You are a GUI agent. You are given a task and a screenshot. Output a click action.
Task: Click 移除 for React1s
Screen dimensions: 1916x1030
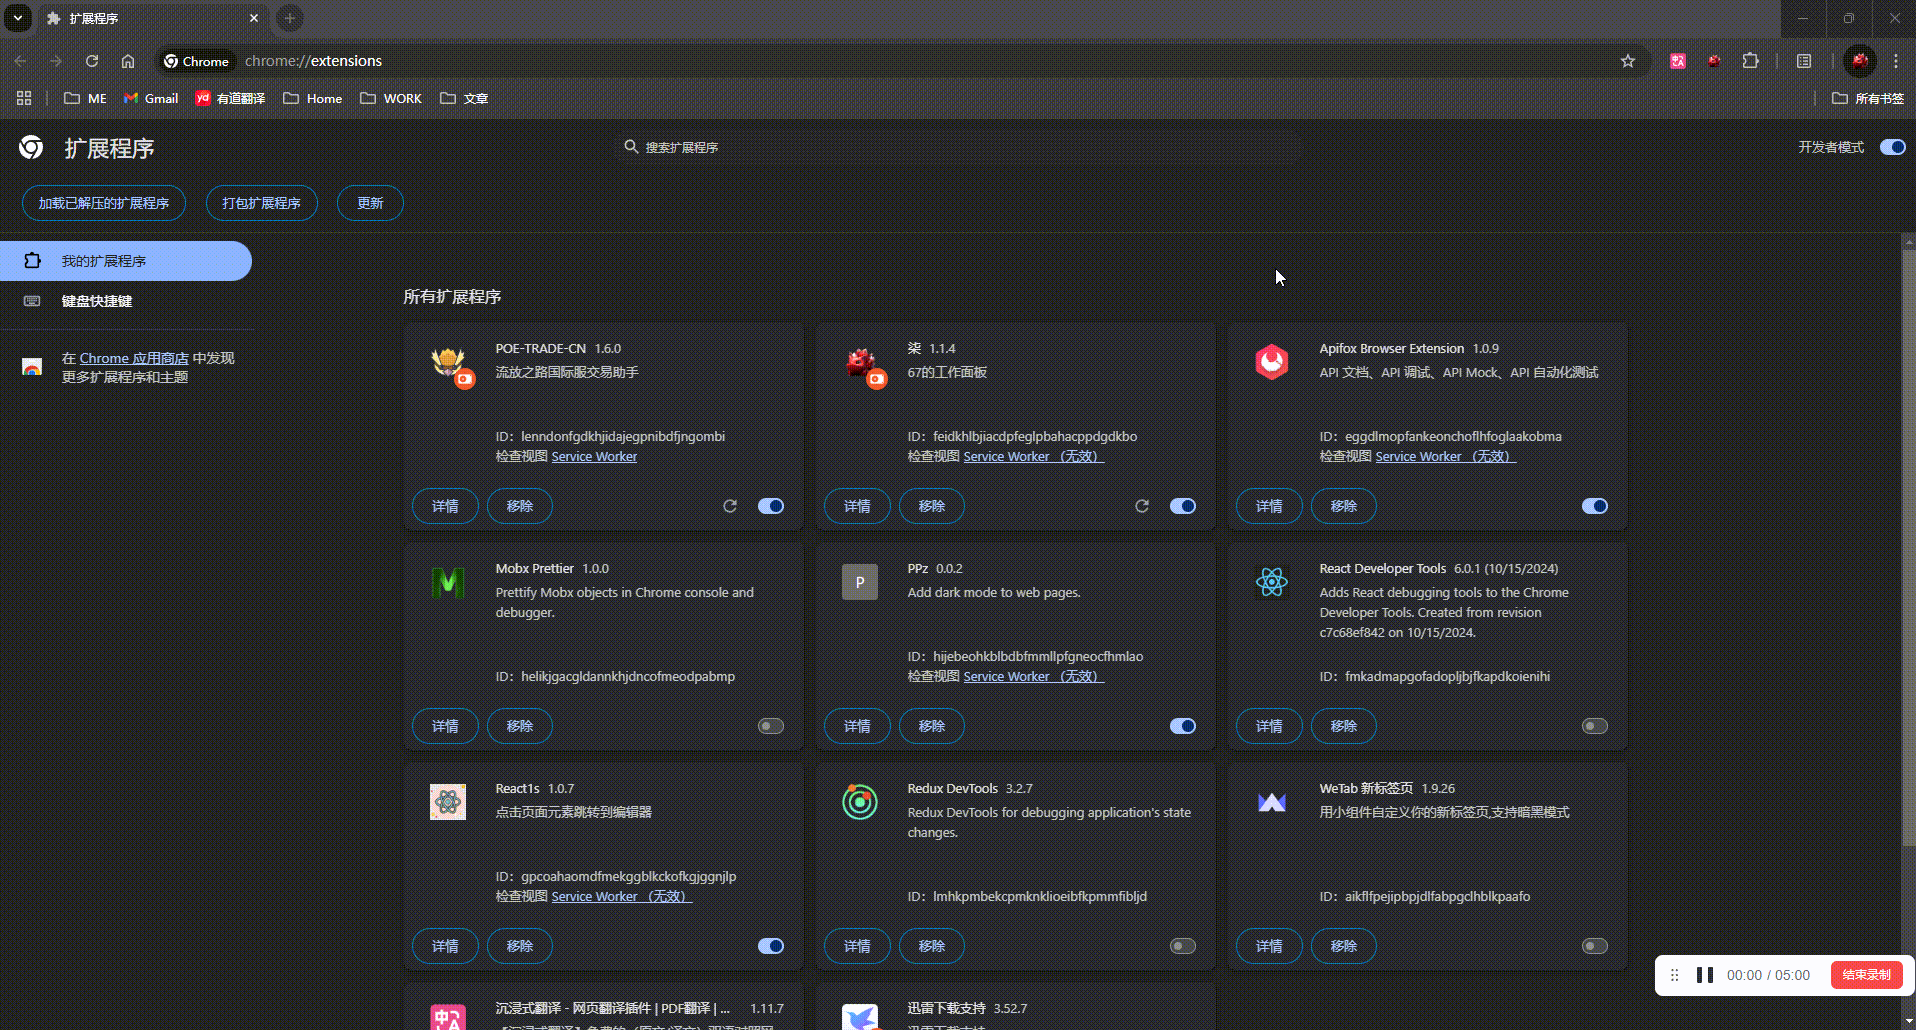(x=520, y=946)
